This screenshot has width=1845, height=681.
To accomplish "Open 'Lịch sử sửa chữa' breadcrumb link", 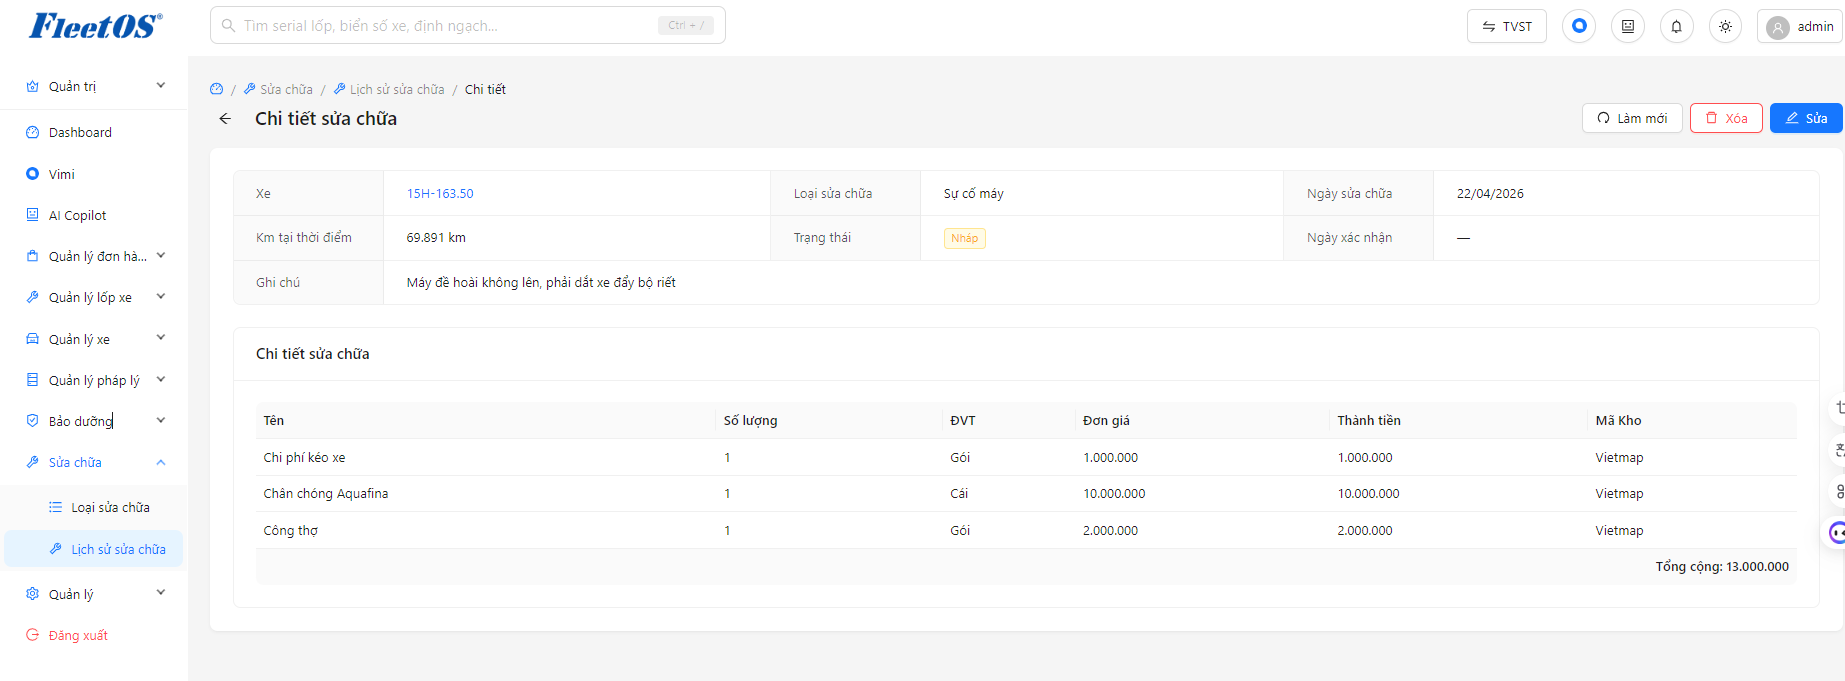I will tap(389, 89).
